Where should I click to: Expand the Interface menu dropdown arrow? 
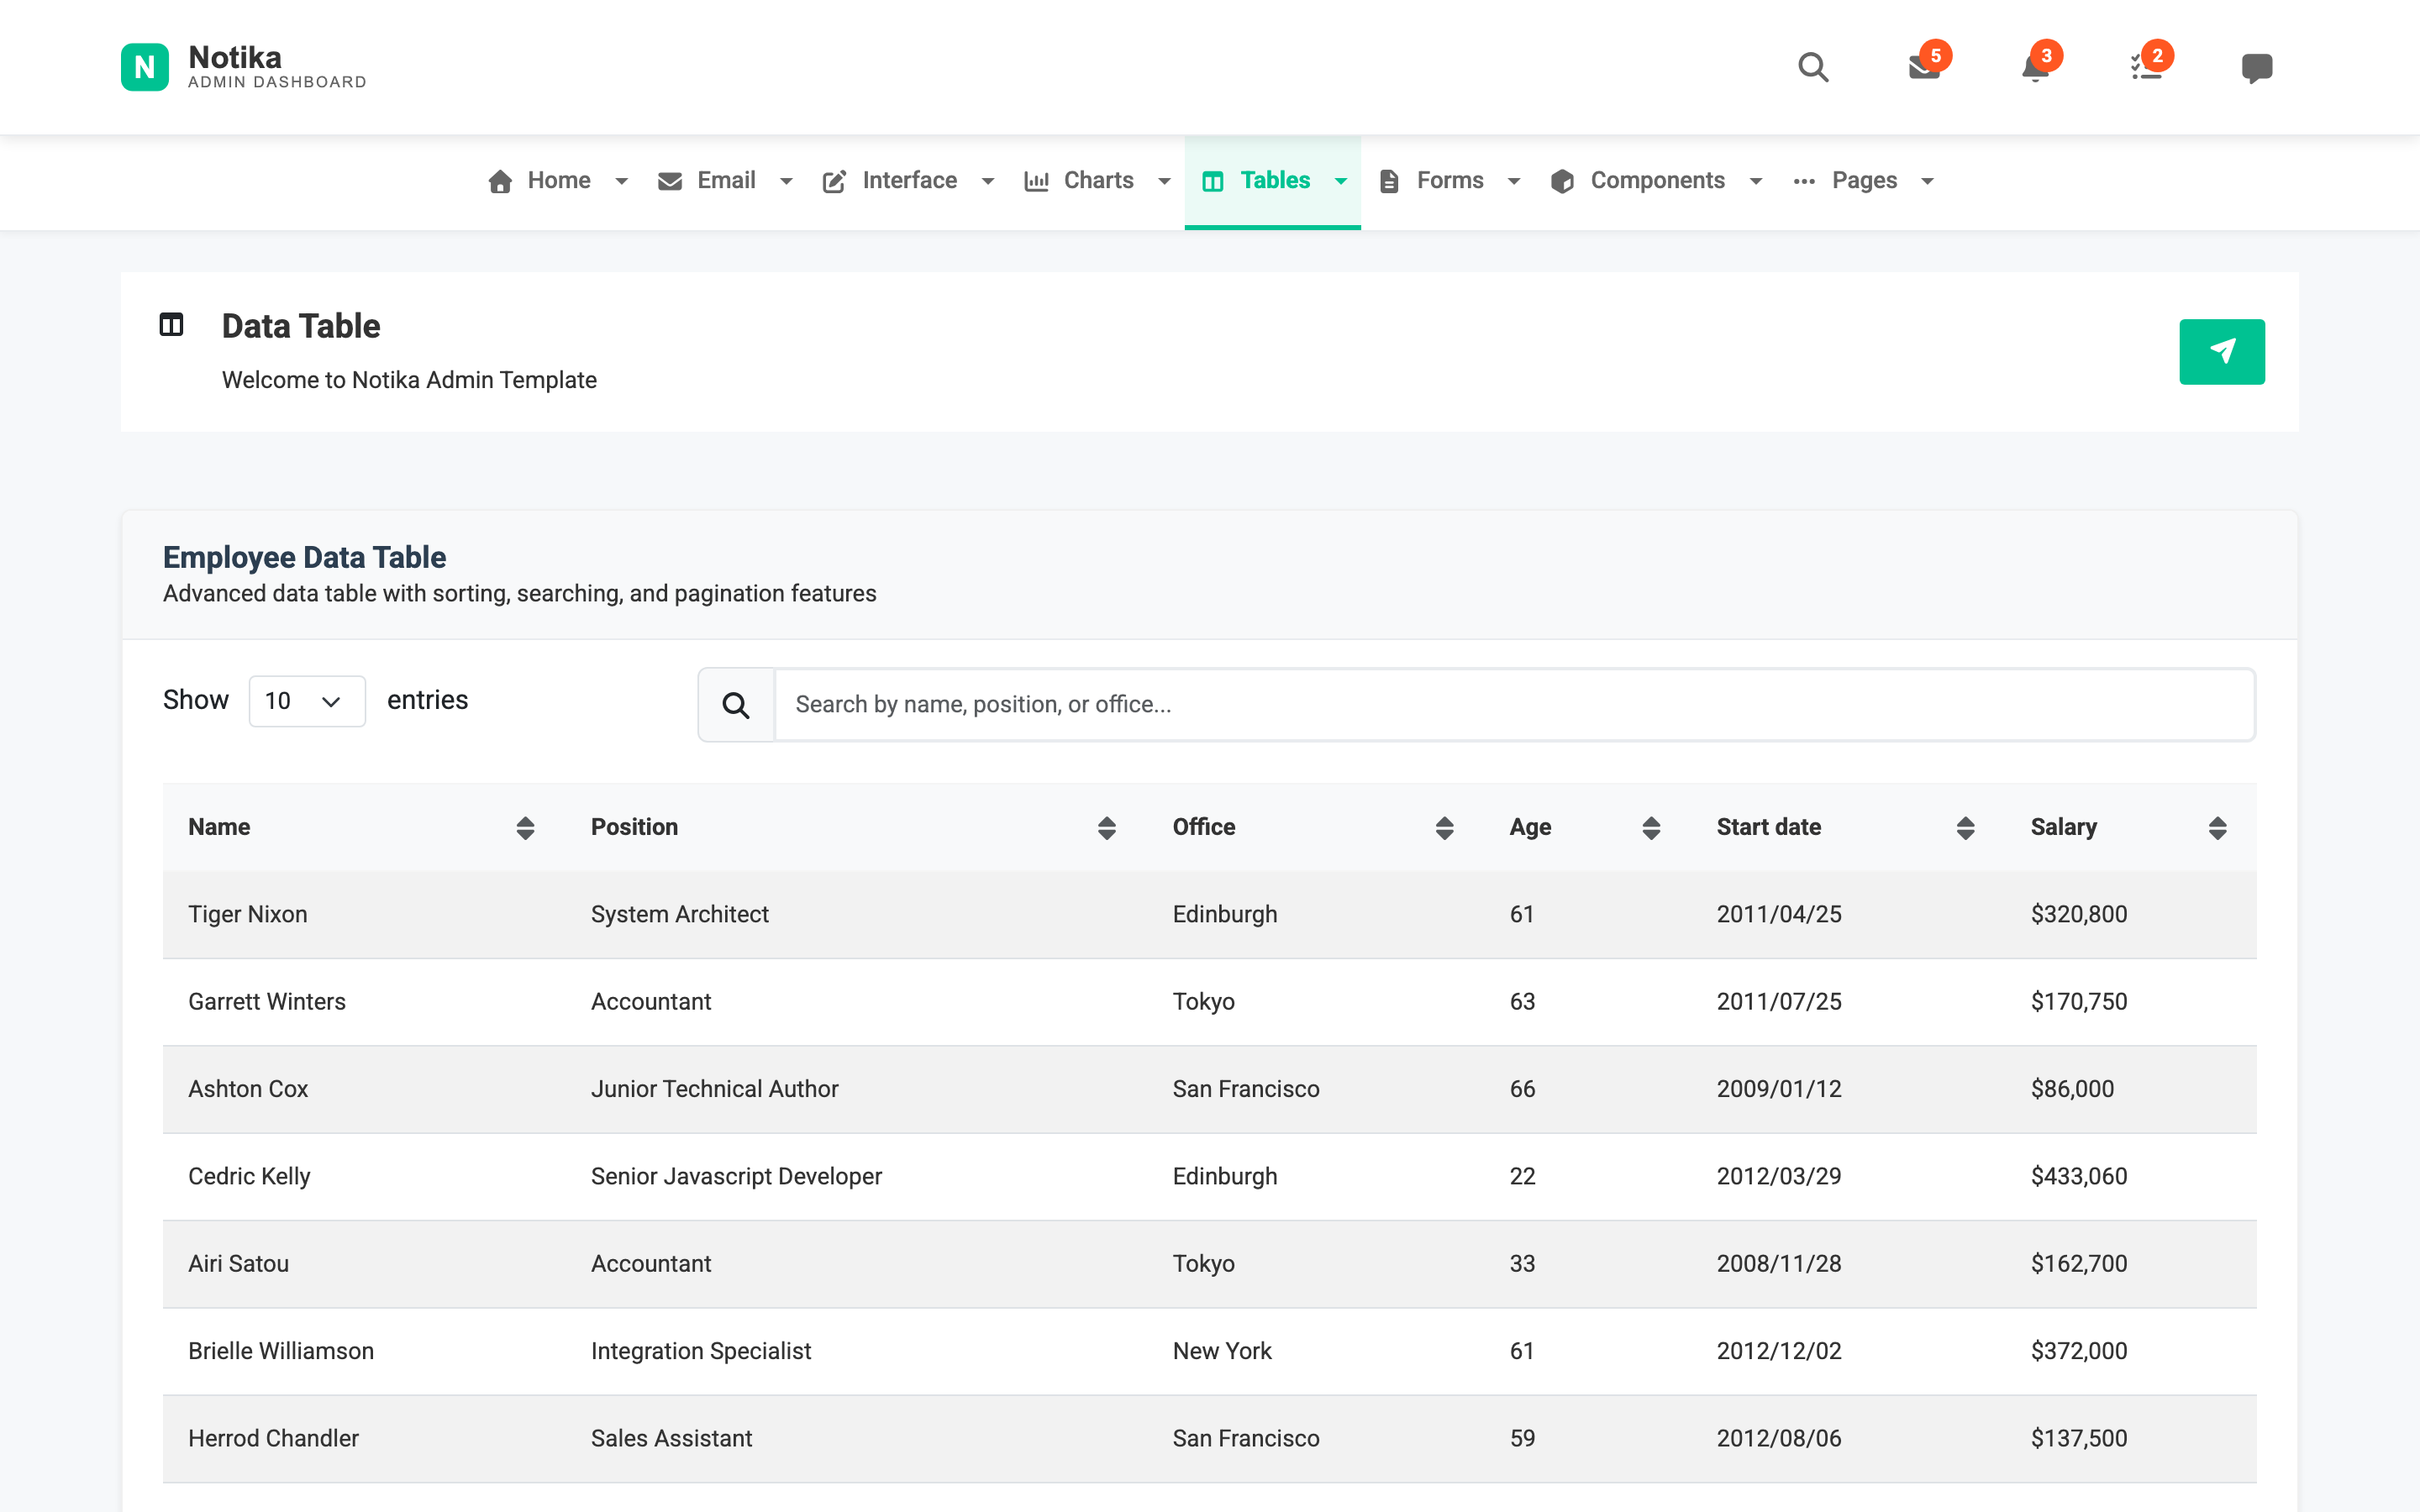tap(988, 181)
